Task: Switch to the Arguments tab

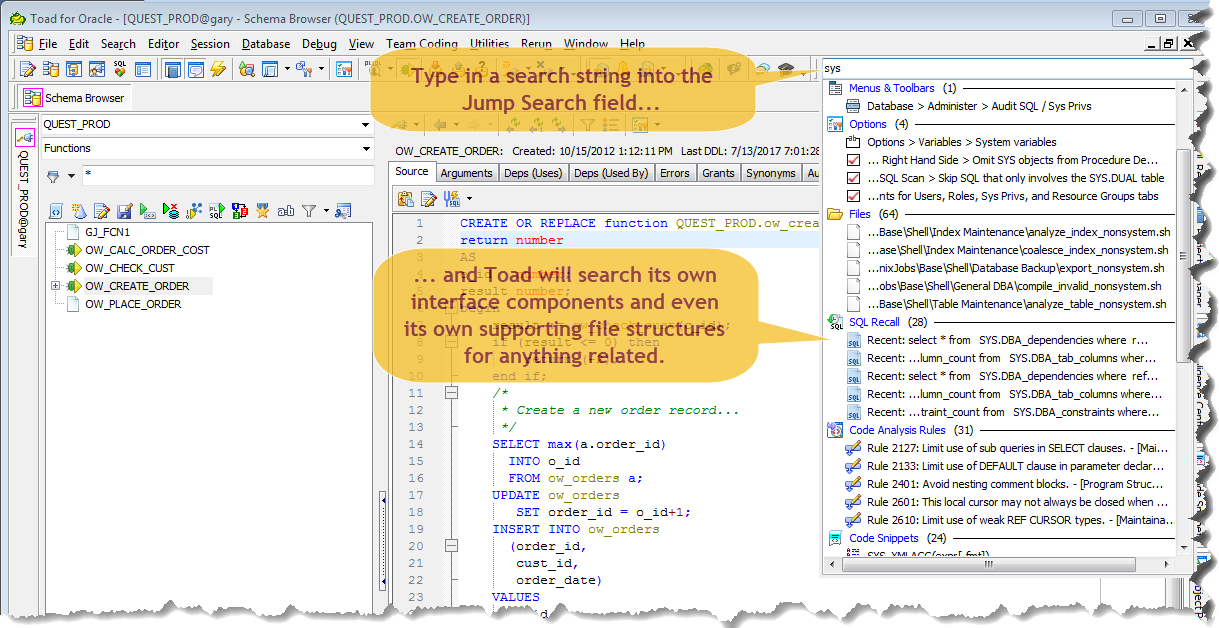Action: pyautogui.click(x=466, y=173)
